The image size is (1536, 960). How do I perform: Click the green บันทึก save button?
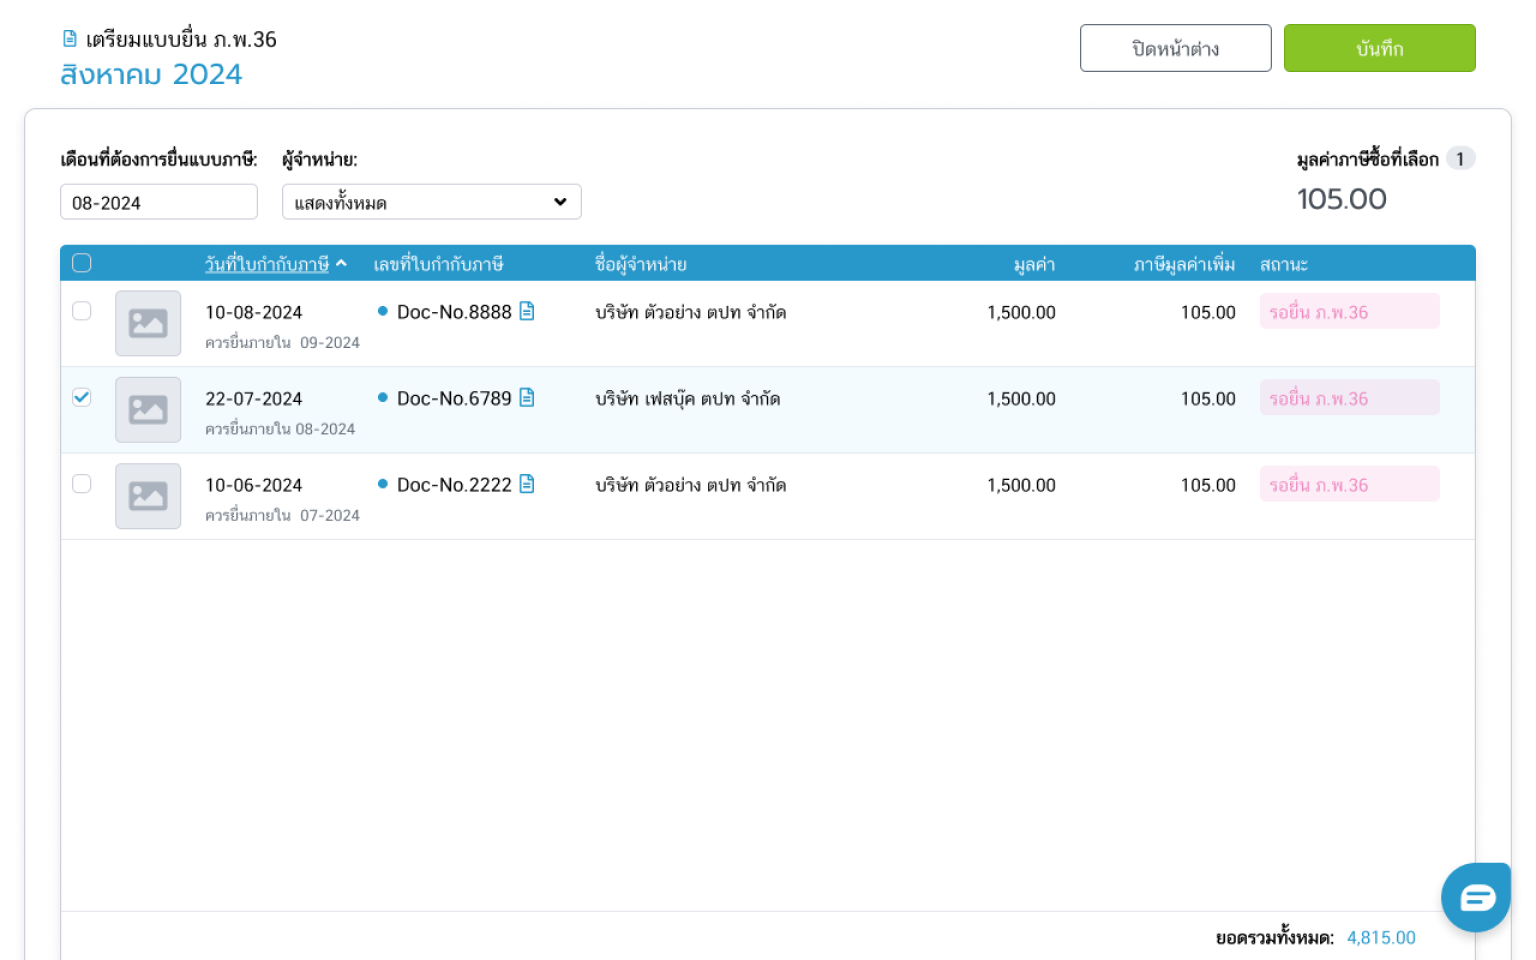[x=1379, y=48]
